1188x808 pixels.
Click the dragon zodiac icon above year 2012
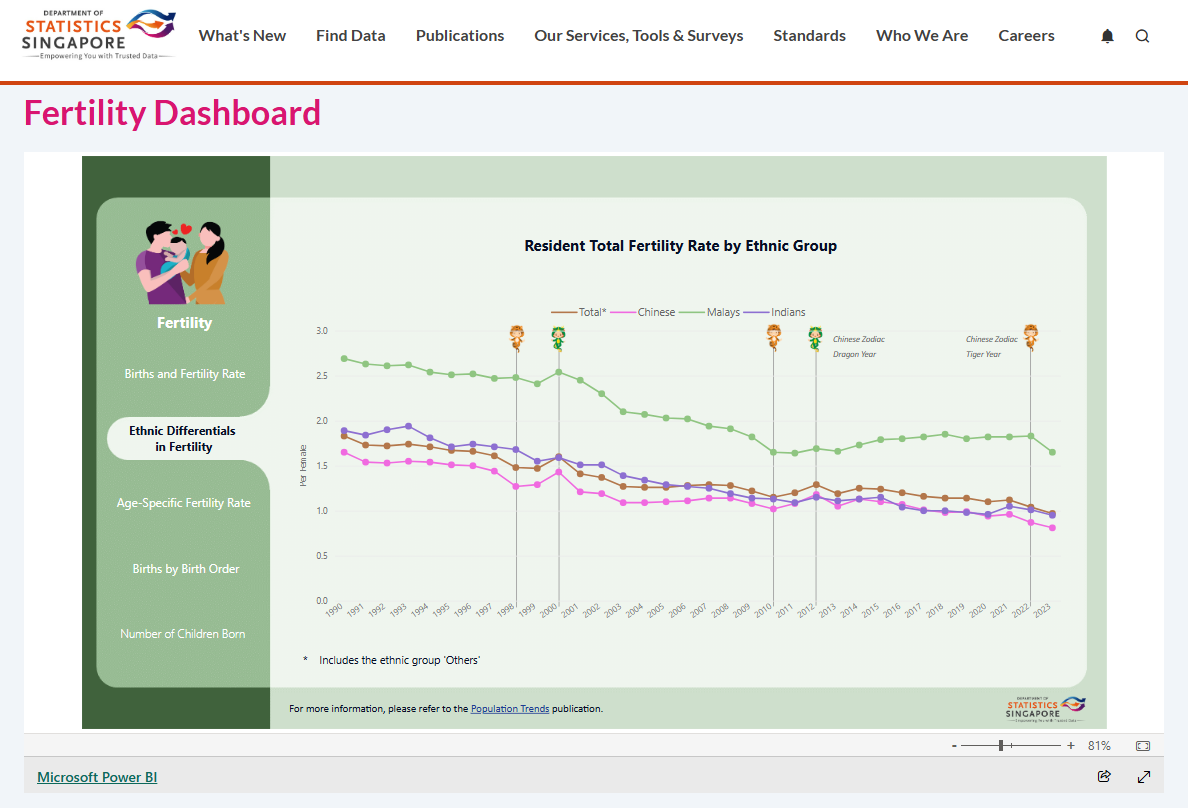[x=815, y=336]
